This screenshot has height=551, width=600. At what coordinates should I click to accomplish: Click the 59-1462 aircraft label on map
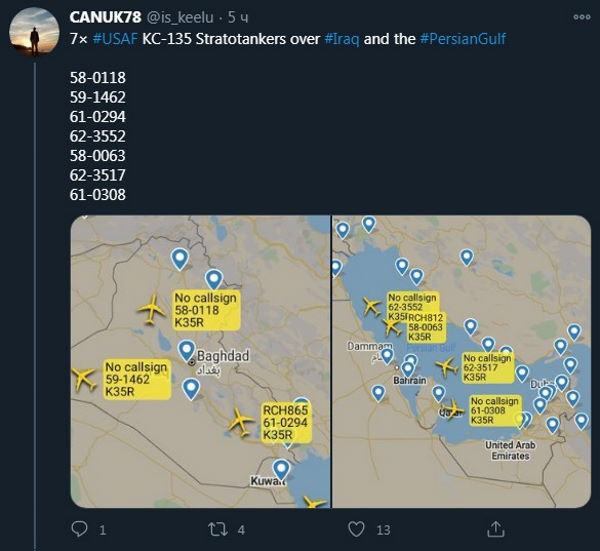click(135, 381)
